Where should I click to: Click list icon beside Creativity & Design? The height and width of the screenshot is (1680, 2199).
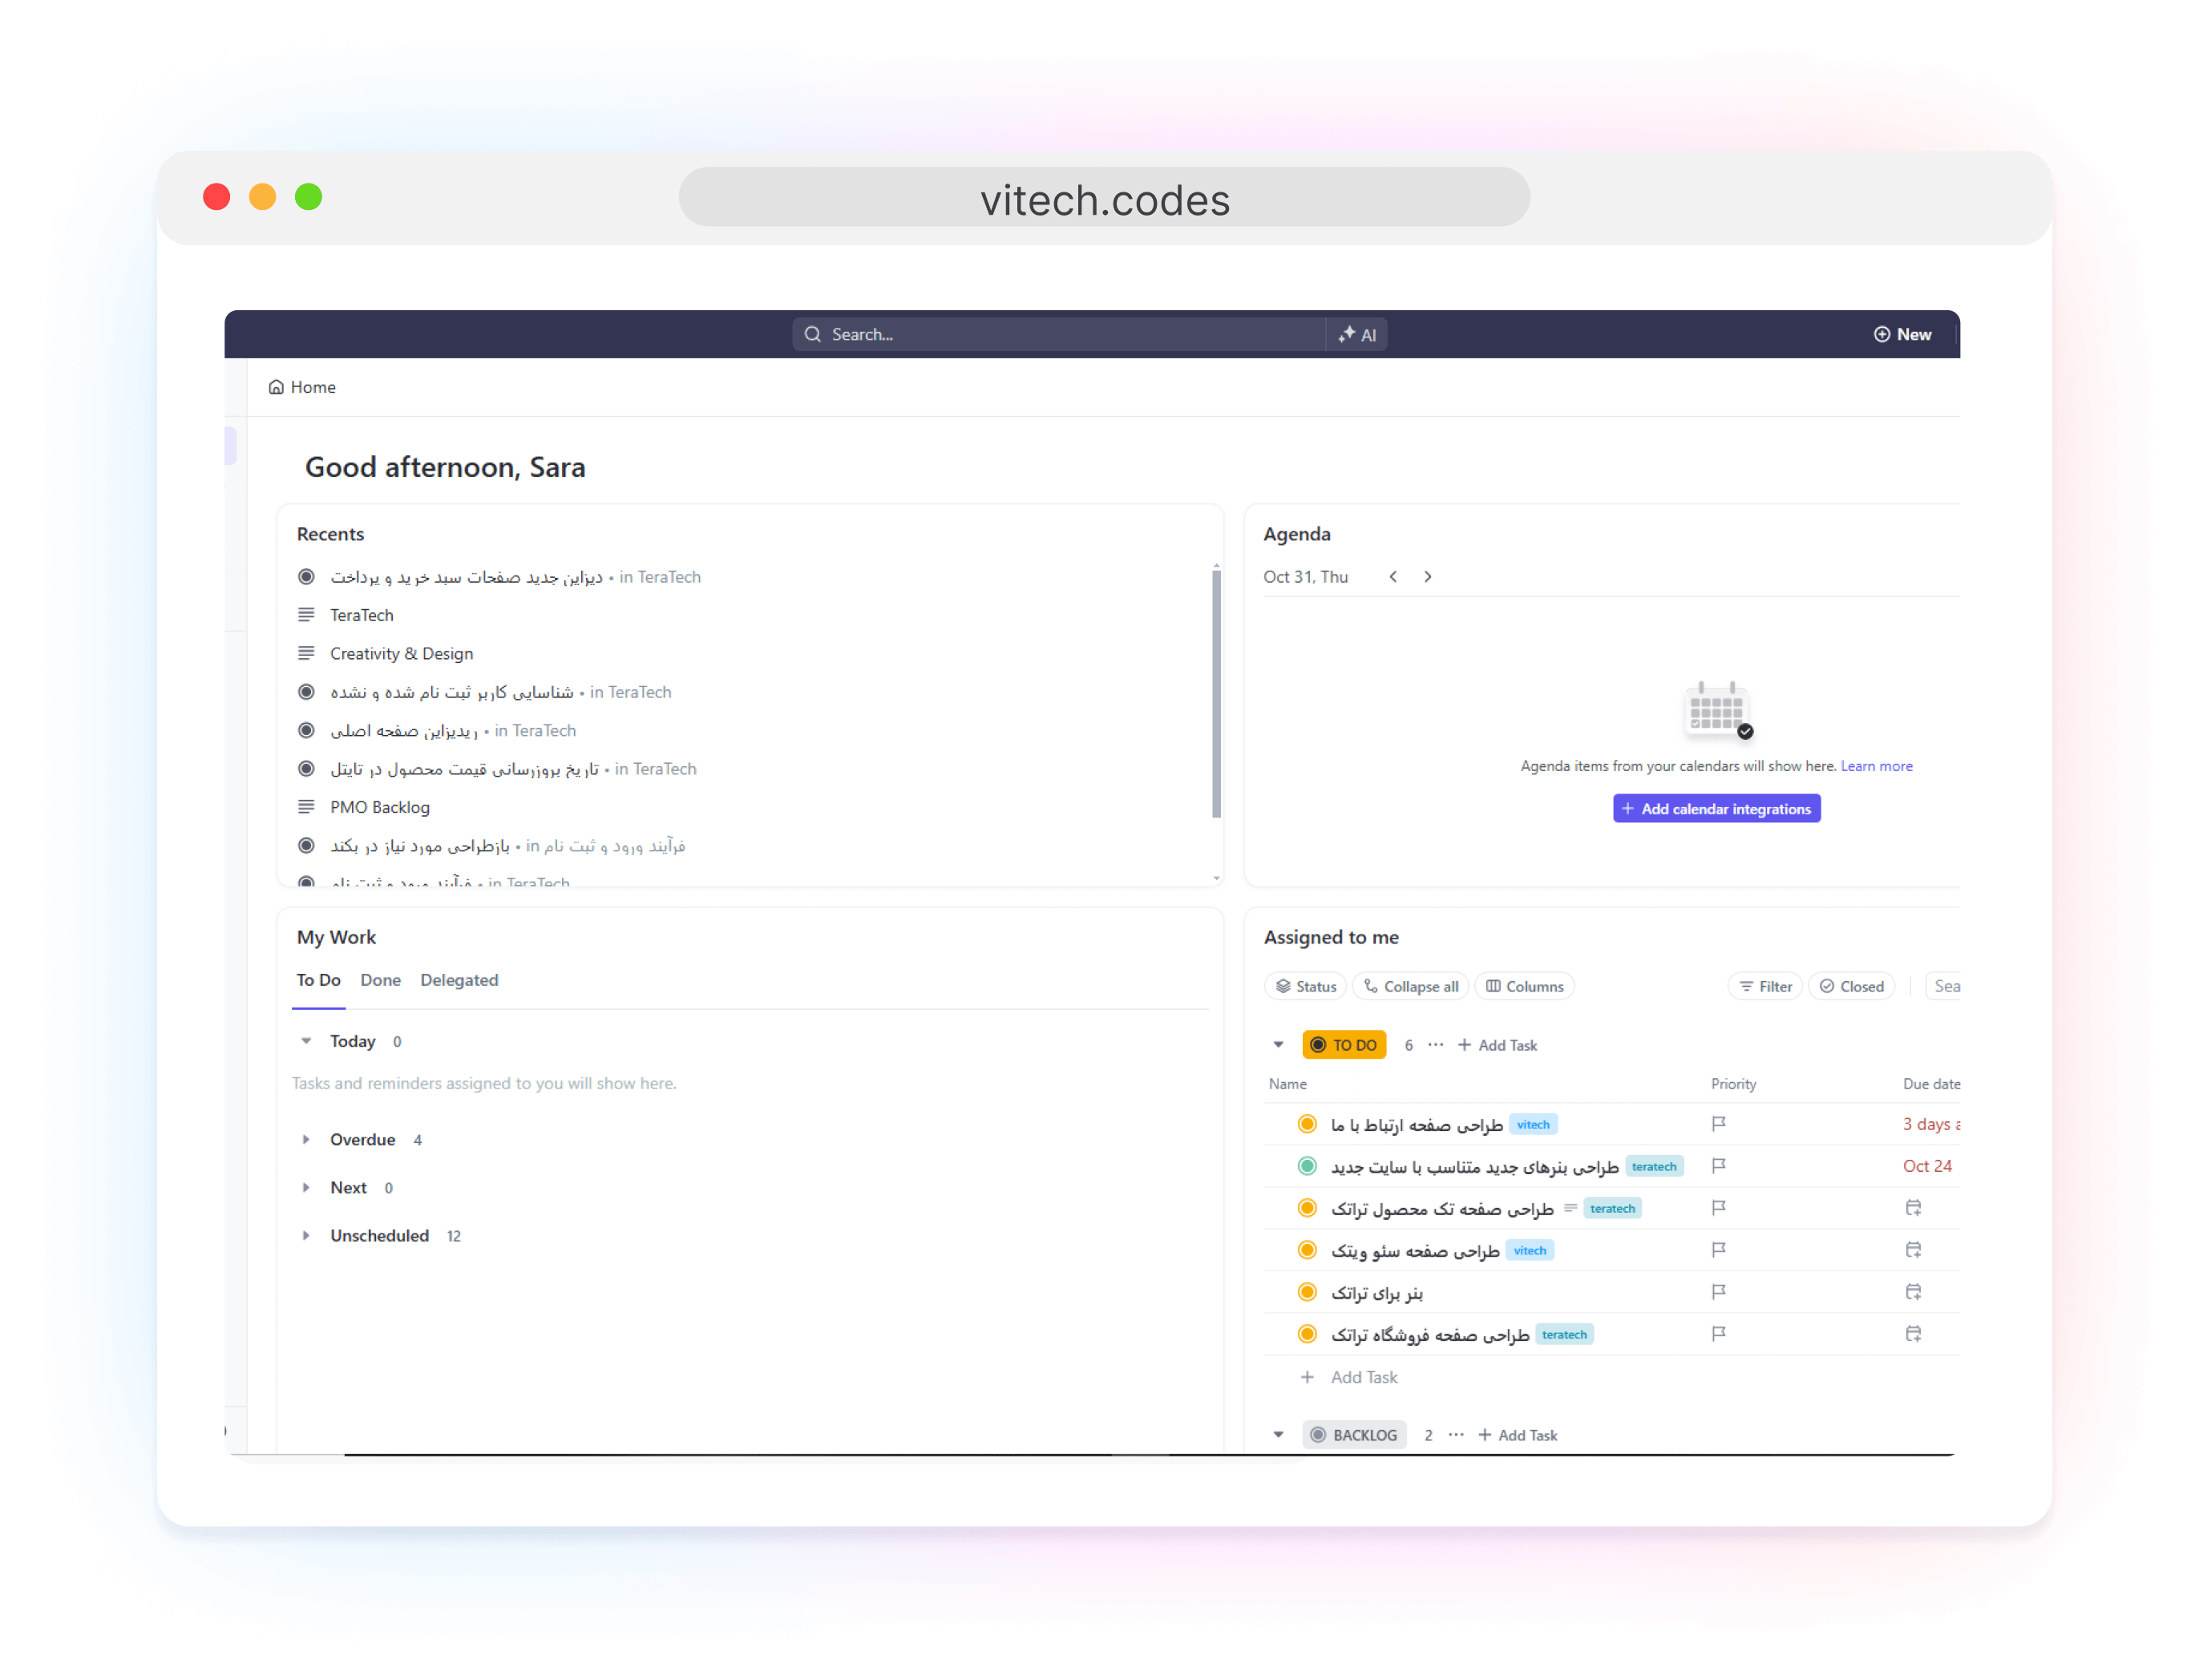(x=306, y=654)
